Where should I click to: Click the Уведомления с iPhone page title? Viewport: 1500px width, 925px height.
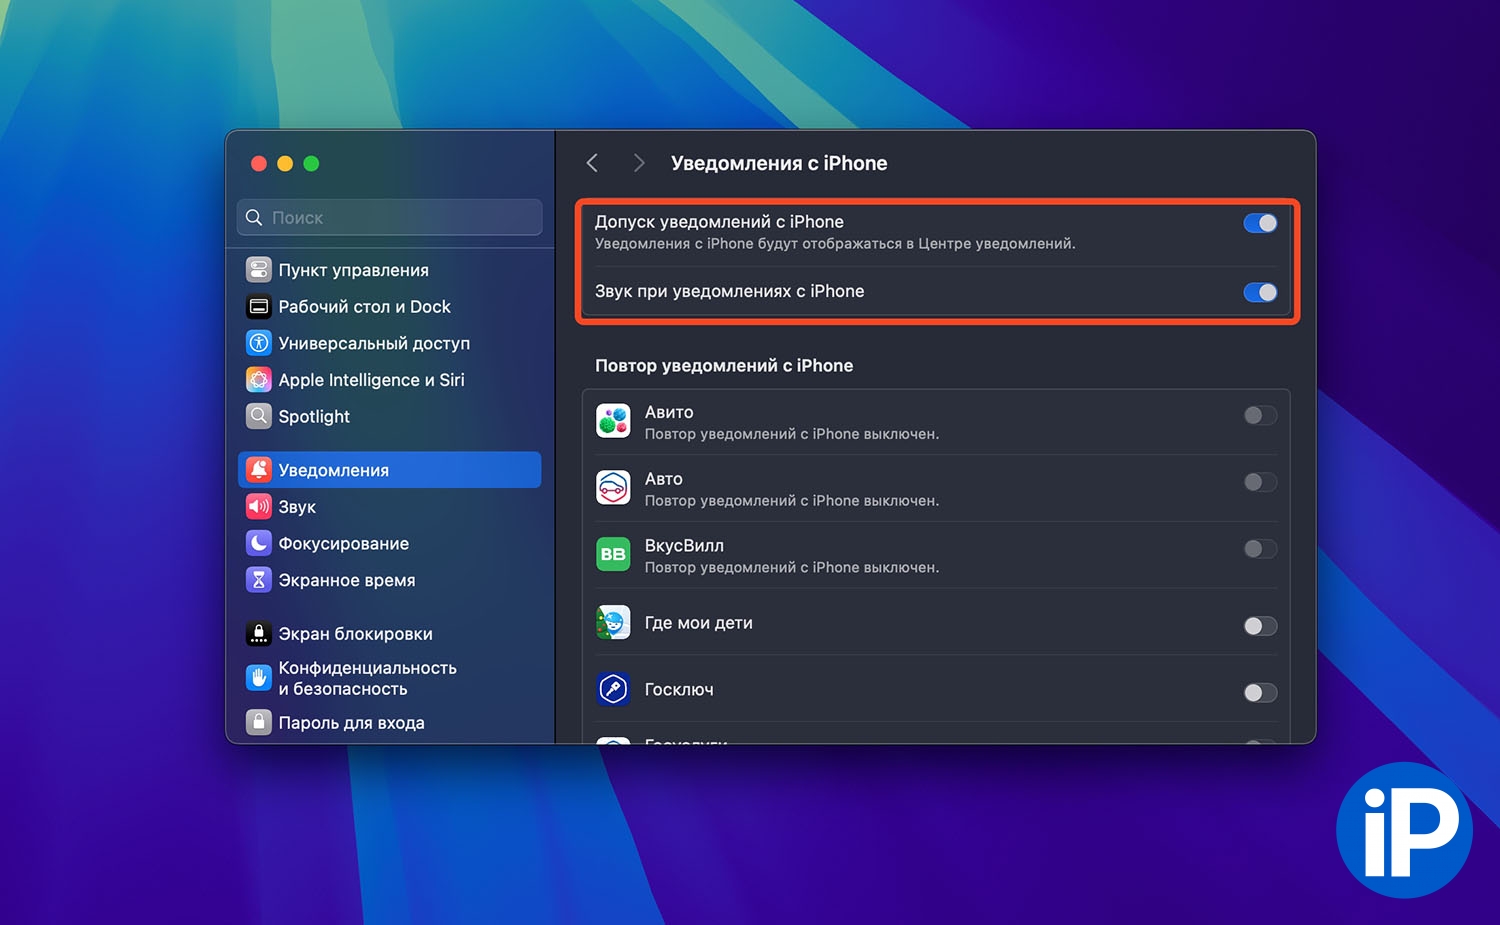779,163
